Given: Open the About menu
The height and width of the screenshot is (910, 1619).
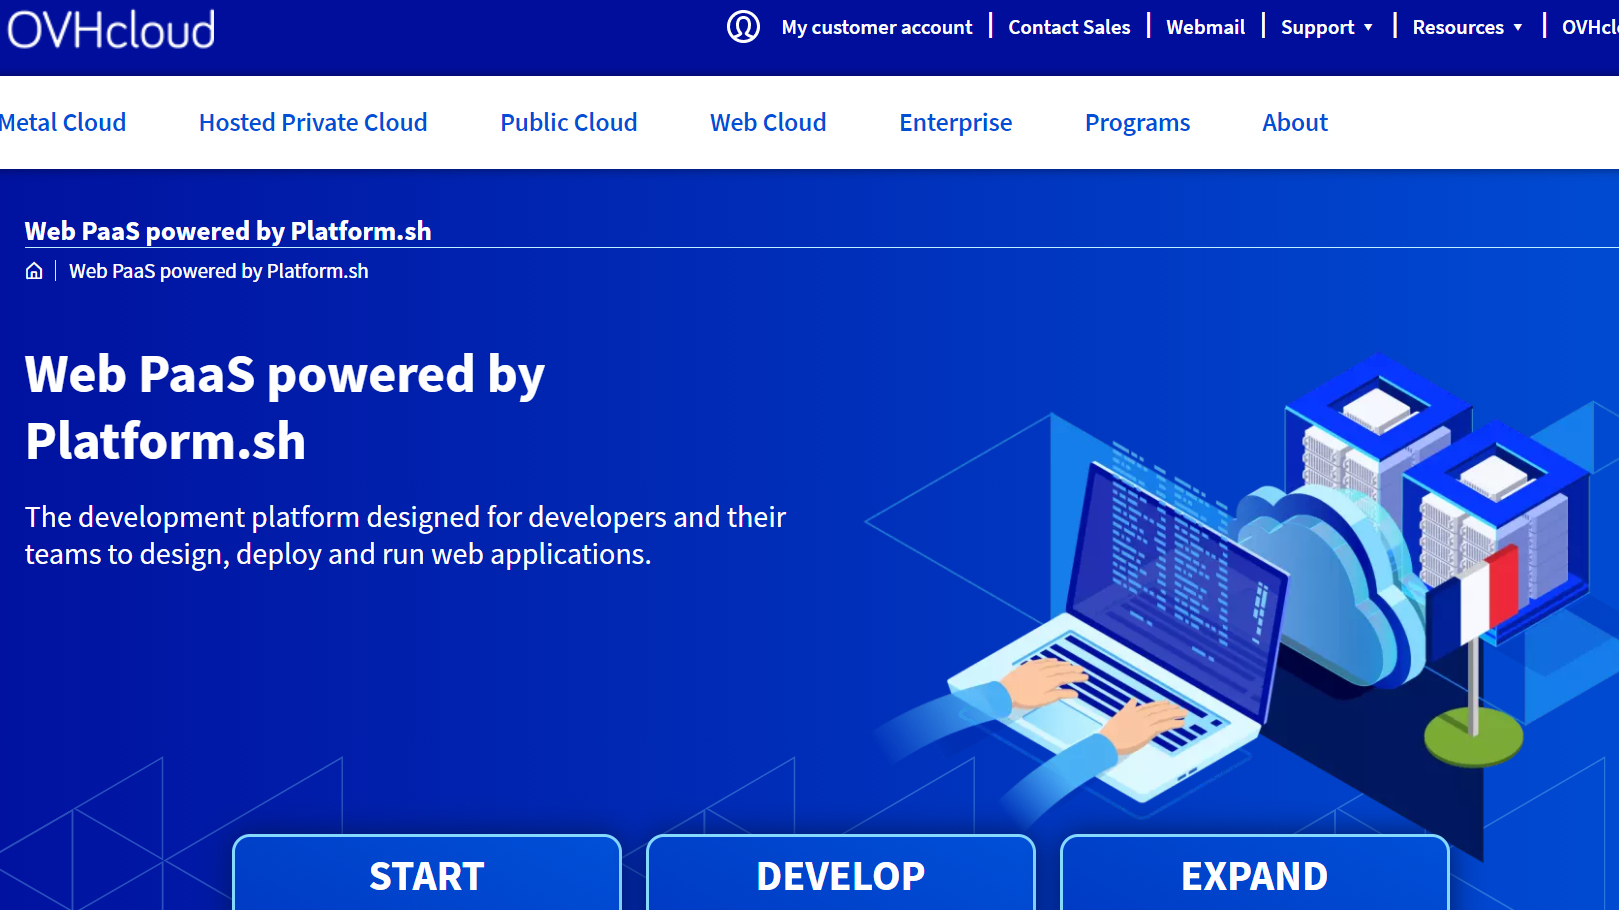Looking at the screenshot, I should click(x=1294, y=122).
